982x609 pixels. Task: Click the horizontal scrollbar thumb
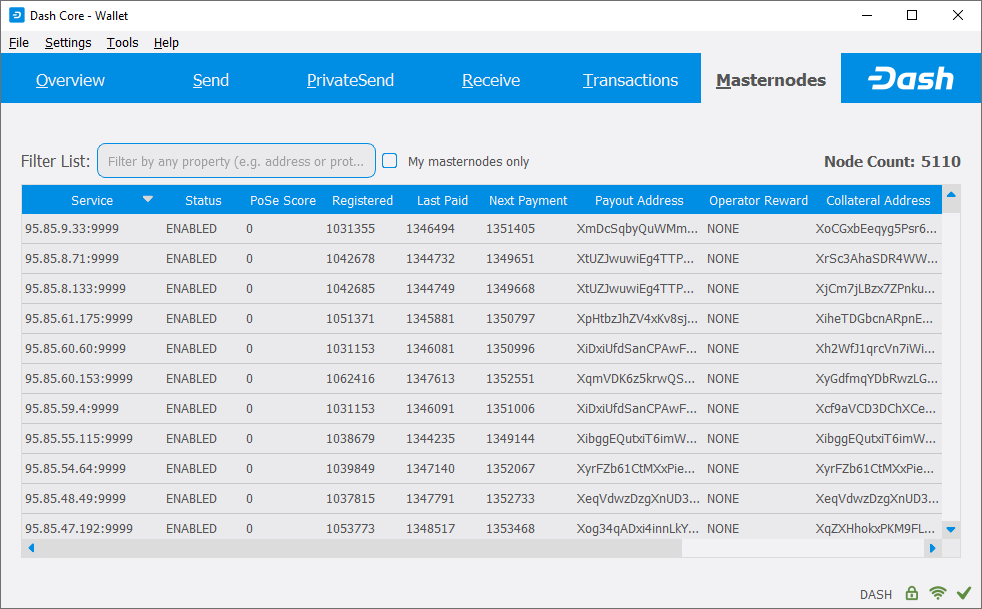point(361,548)
